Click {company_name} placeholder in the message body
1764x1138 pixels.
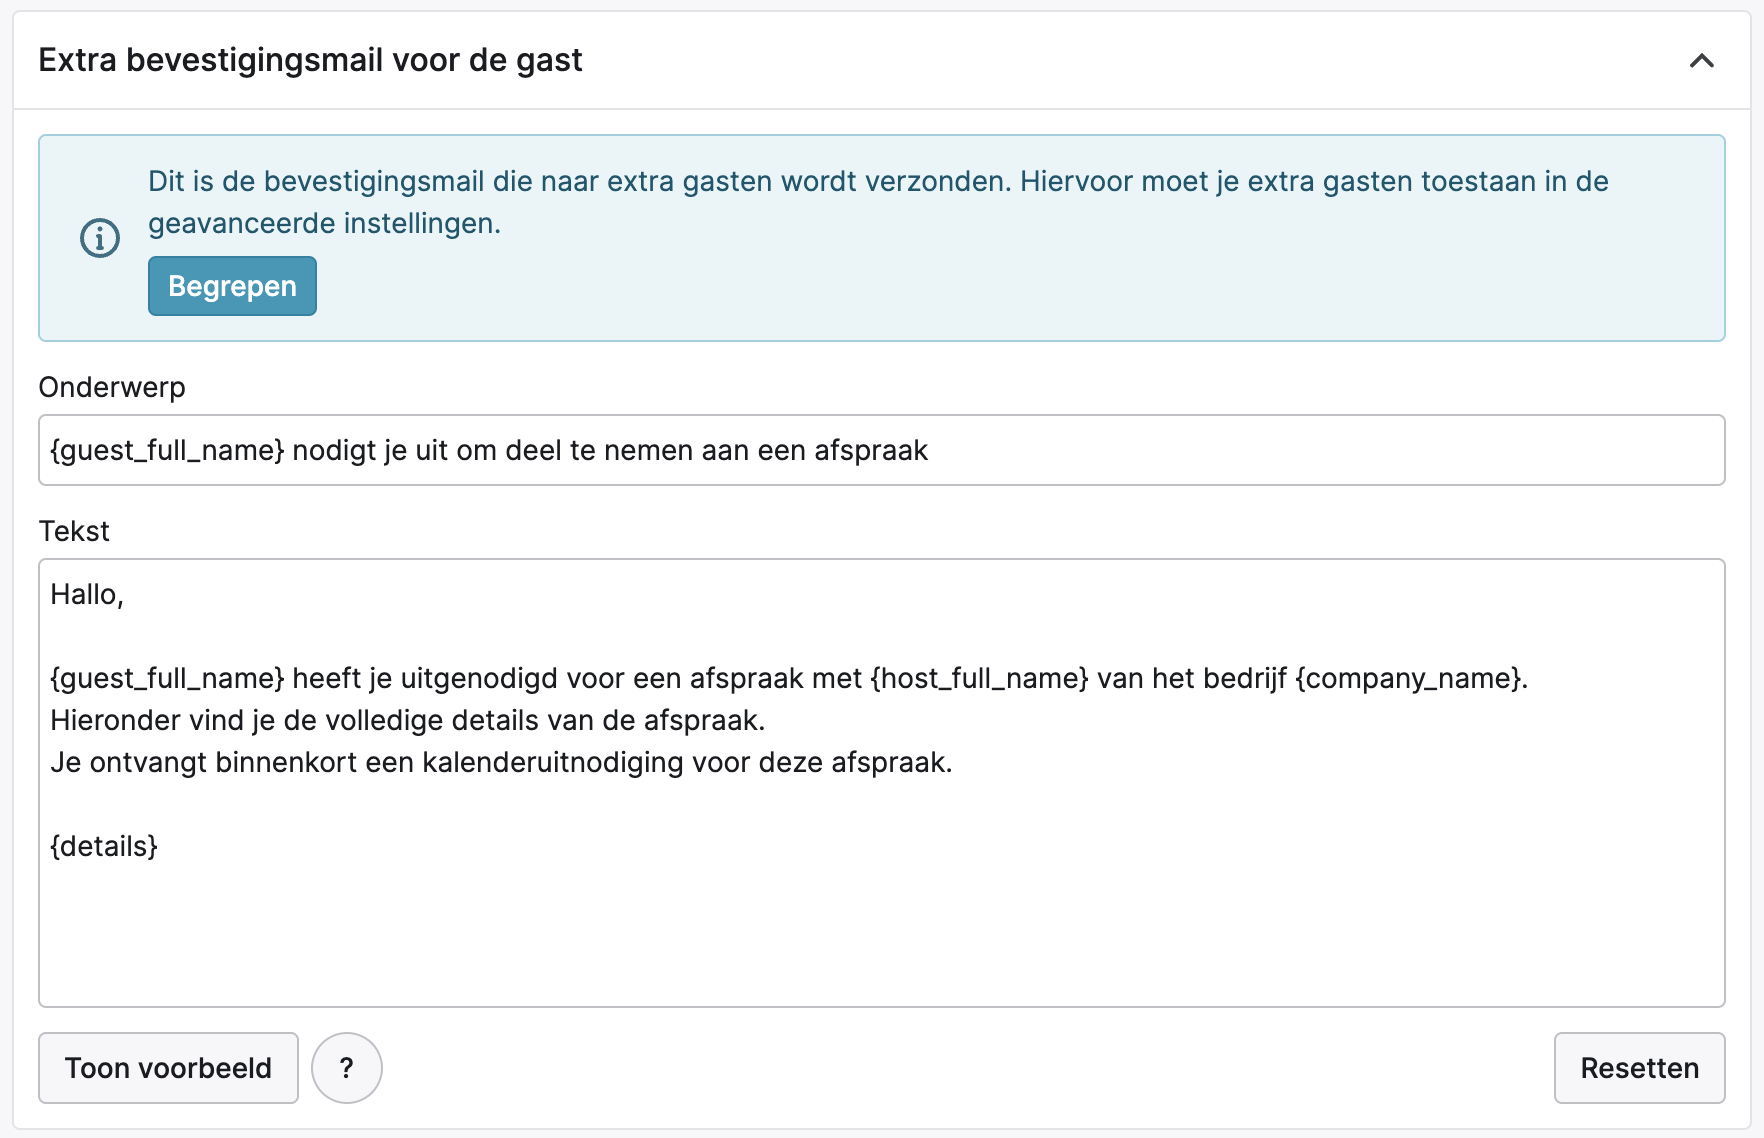click(1408, 678)
